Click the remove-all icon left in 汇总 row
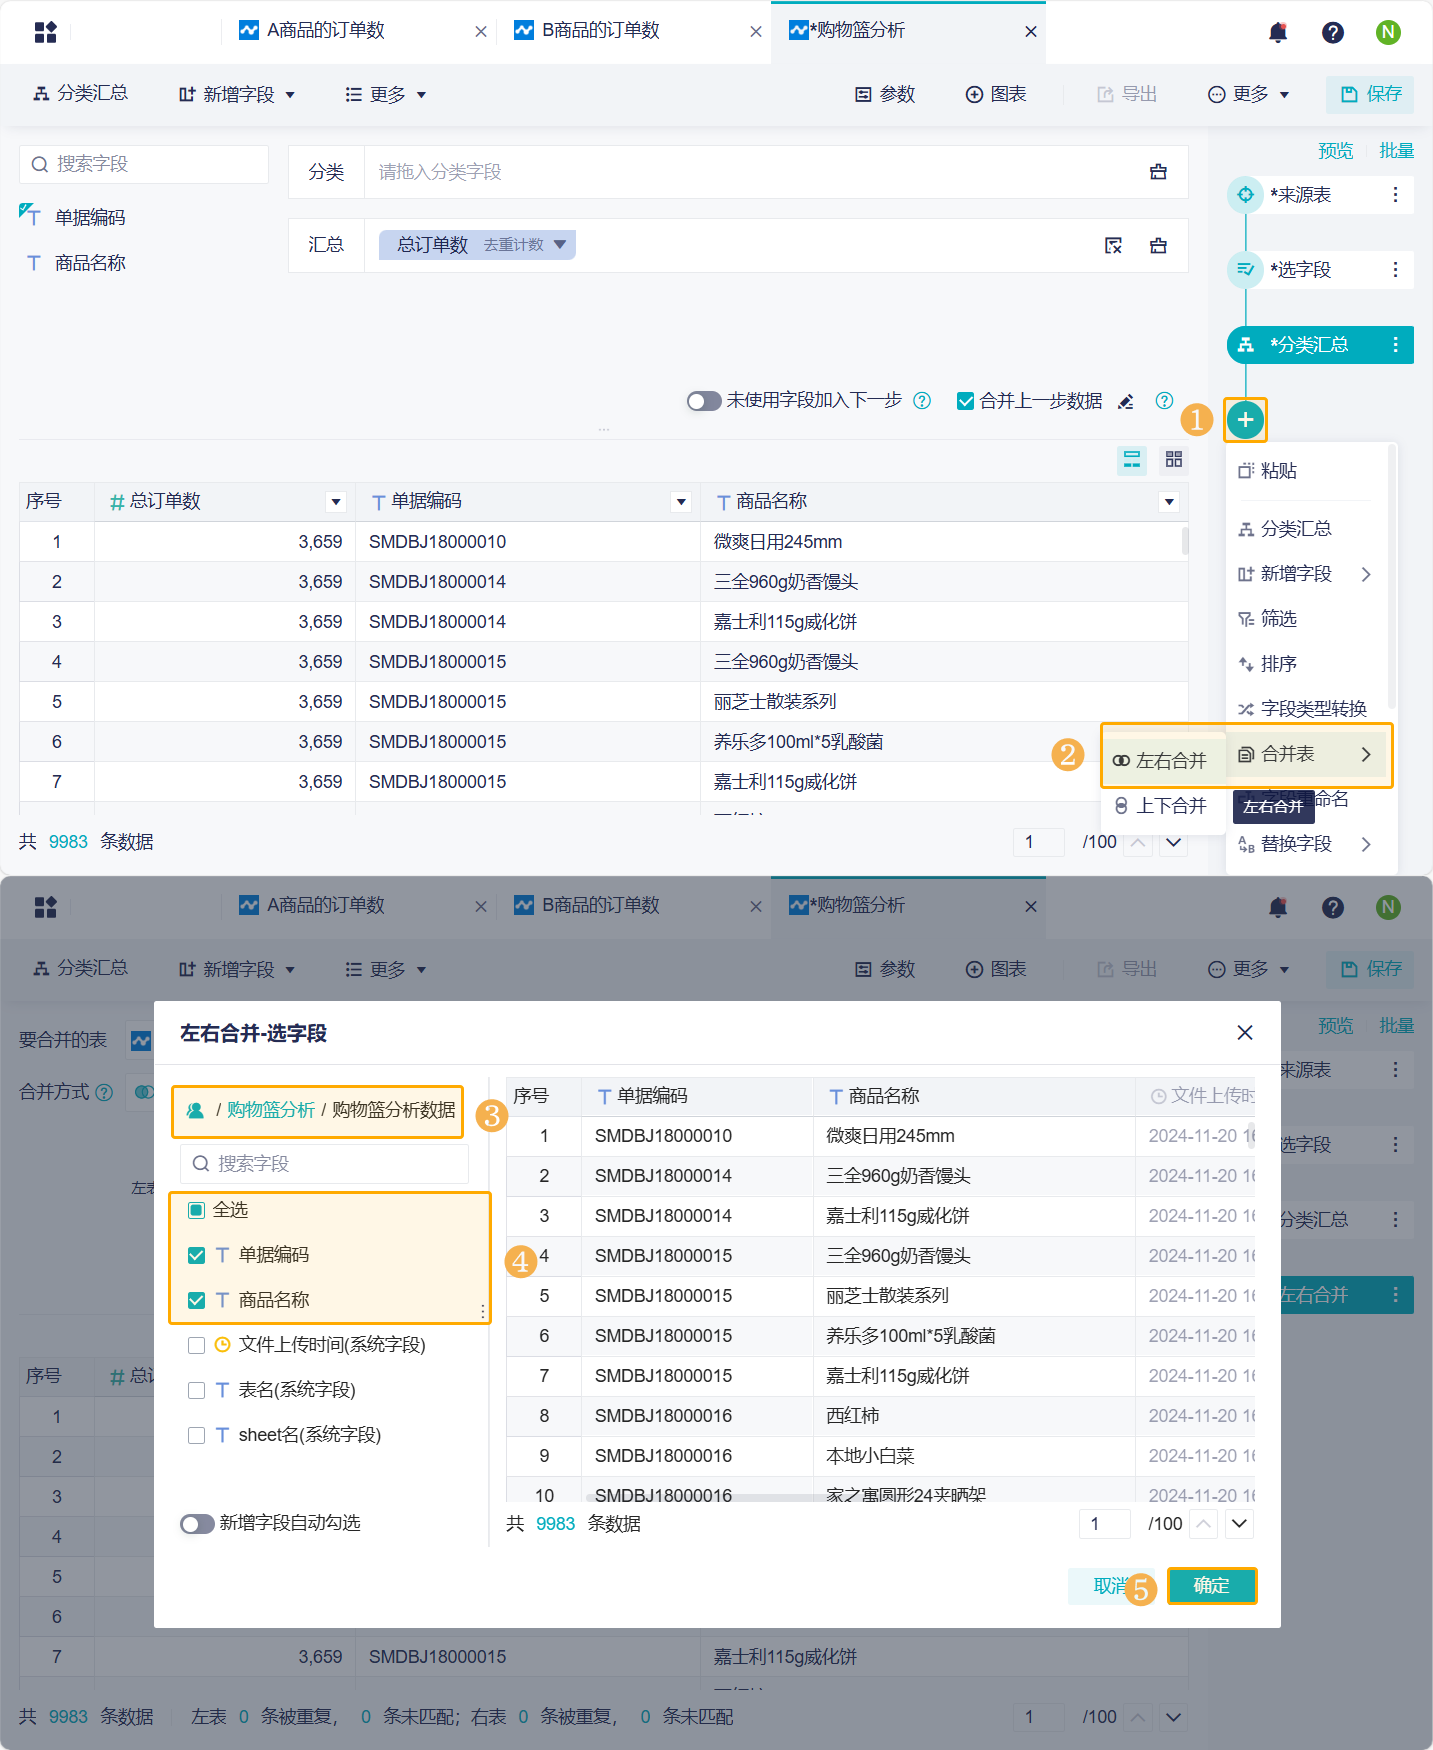1433x1750 pixels. 1113,246
